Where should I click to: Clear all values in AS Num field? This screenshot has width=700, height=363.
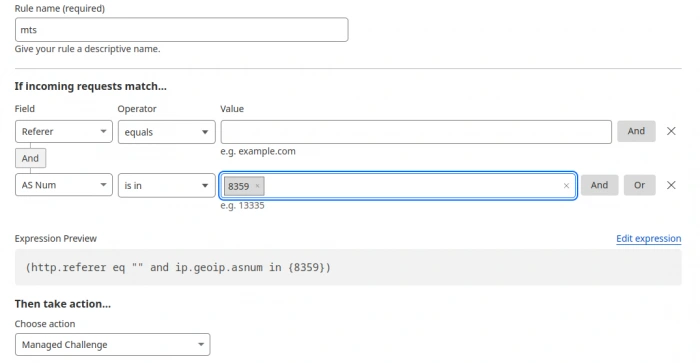(x=566, y=186)
